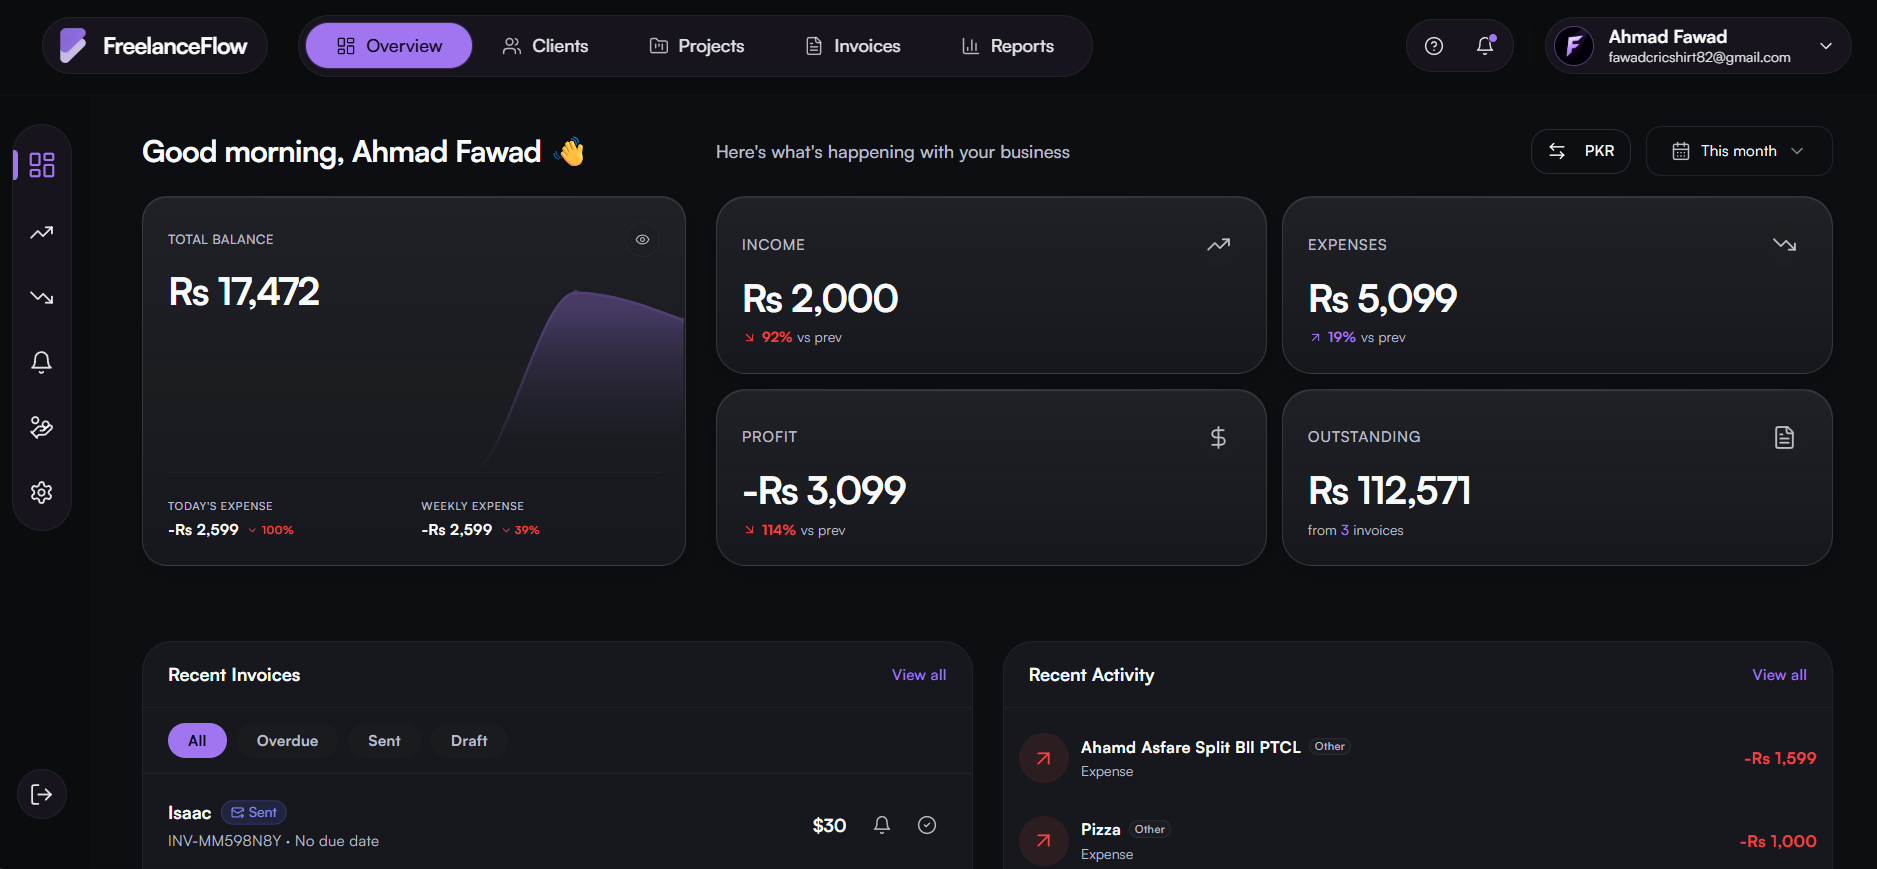Click View all in Recent Activity
The height and width of the screenshot is (869, 1877).
point(1779,675)
